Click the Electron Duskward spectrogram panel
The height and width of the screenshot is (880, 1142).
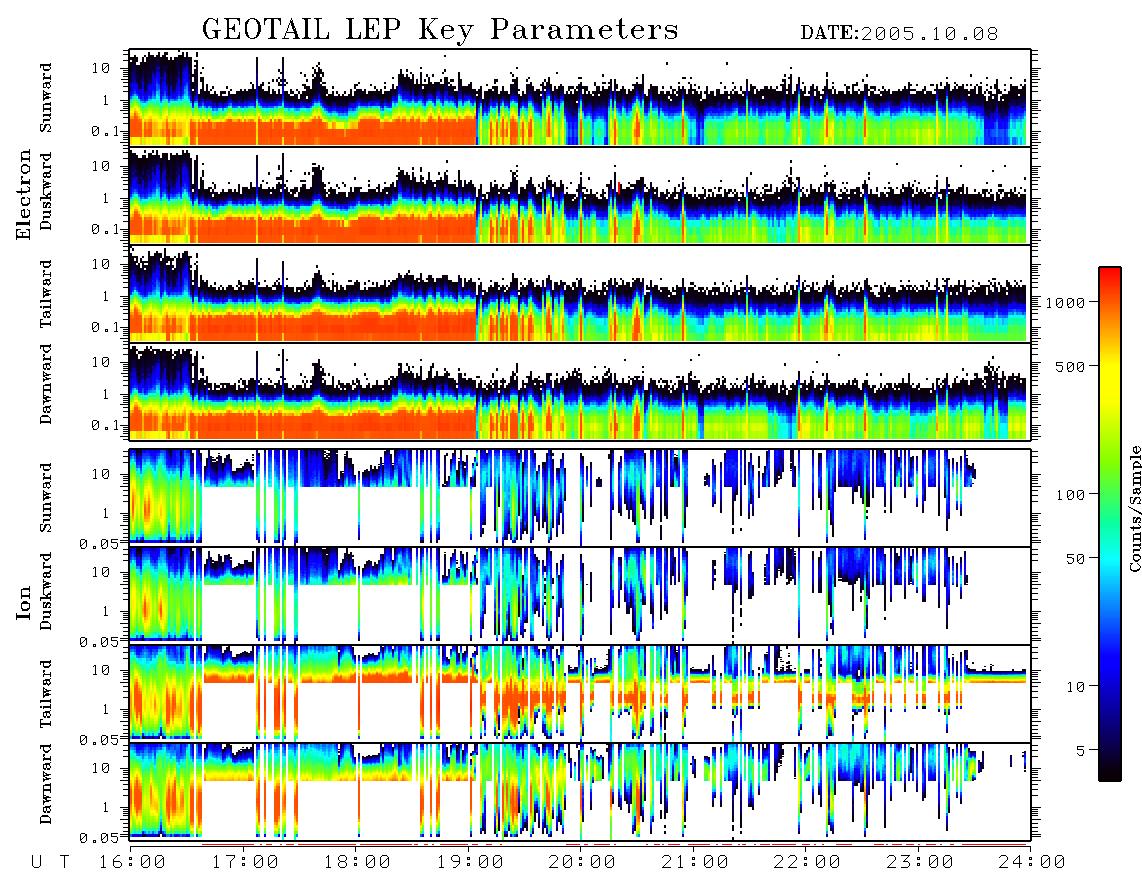(x=580, y=195)
